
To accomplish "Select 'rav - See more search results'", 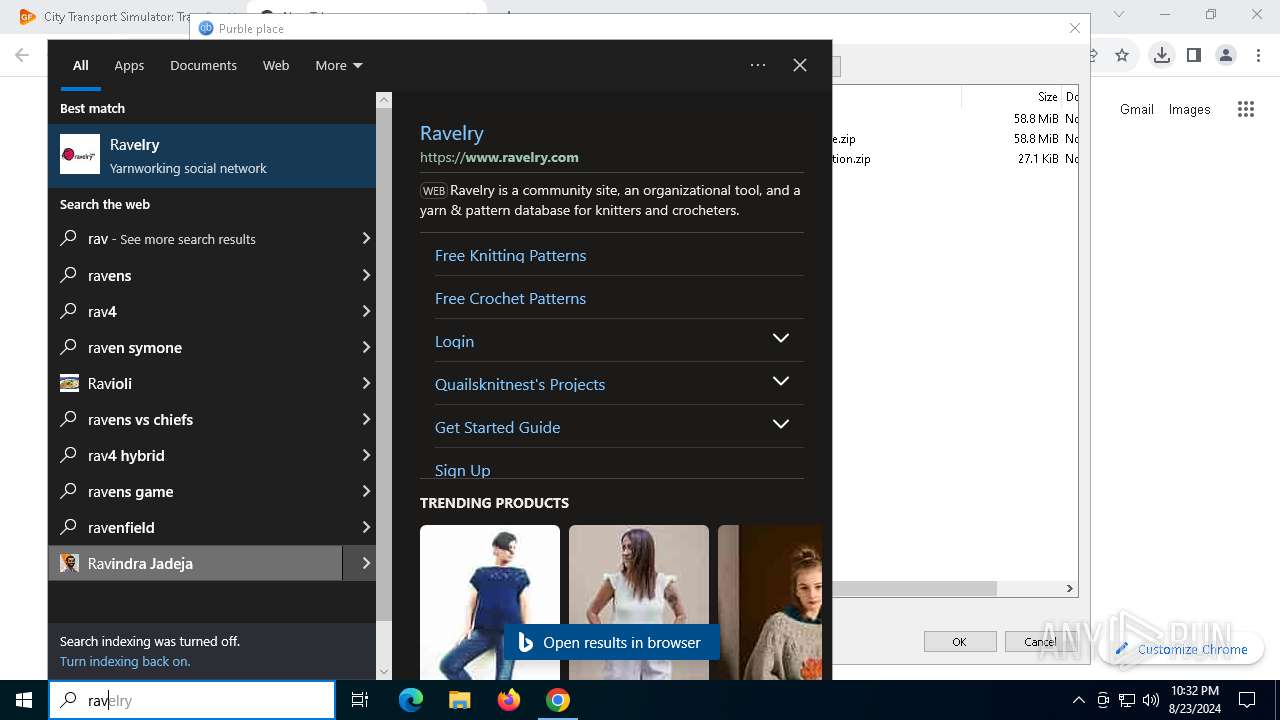I will click(195, 239).
